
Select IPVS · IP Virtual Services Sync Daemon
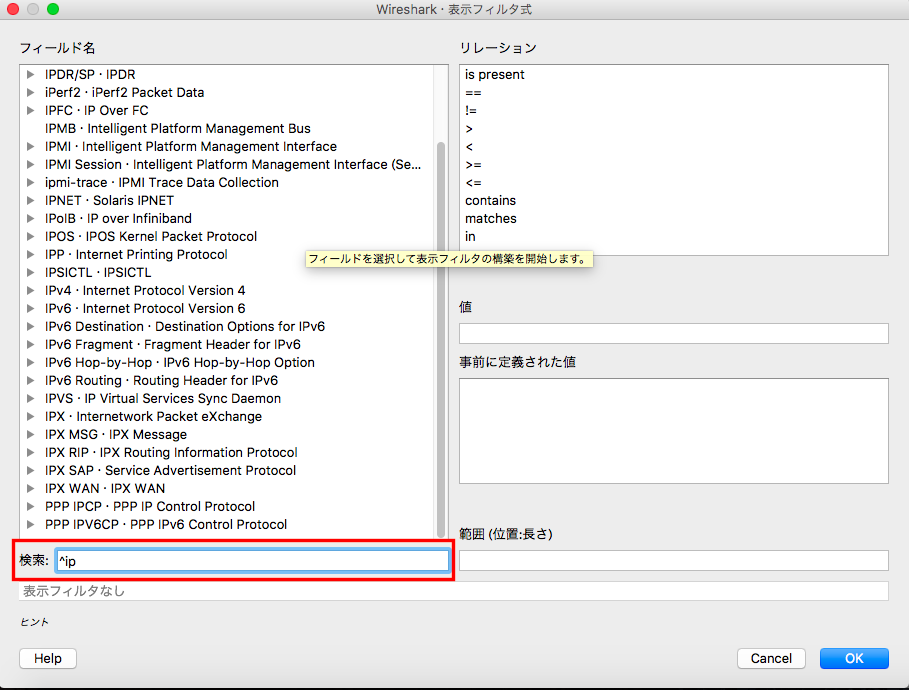[163, 398]
